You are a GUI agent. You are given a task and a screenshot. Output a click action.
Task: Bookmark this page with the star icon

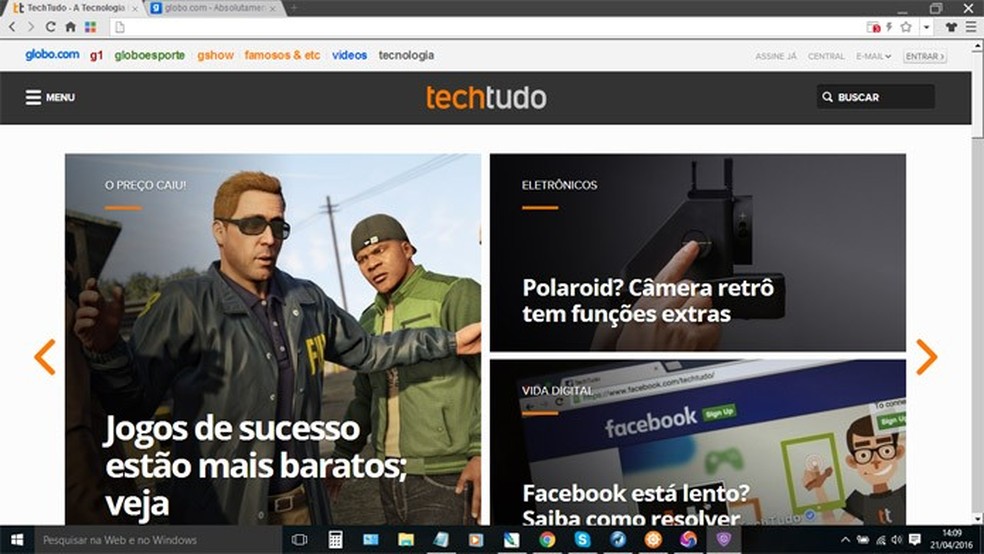(x=906, y=27)
